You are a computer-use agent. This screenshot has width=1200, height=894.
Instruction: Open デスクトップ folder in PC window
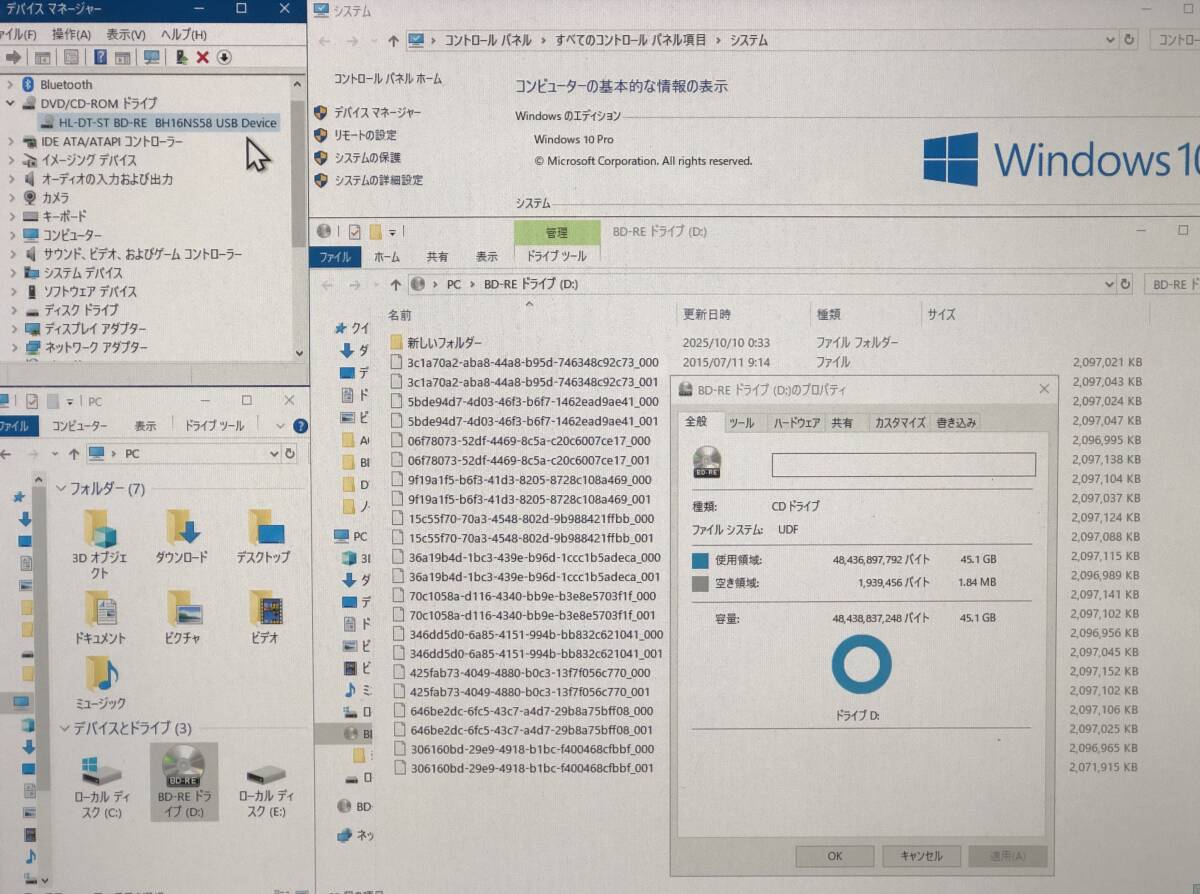[x=264, y=538]
